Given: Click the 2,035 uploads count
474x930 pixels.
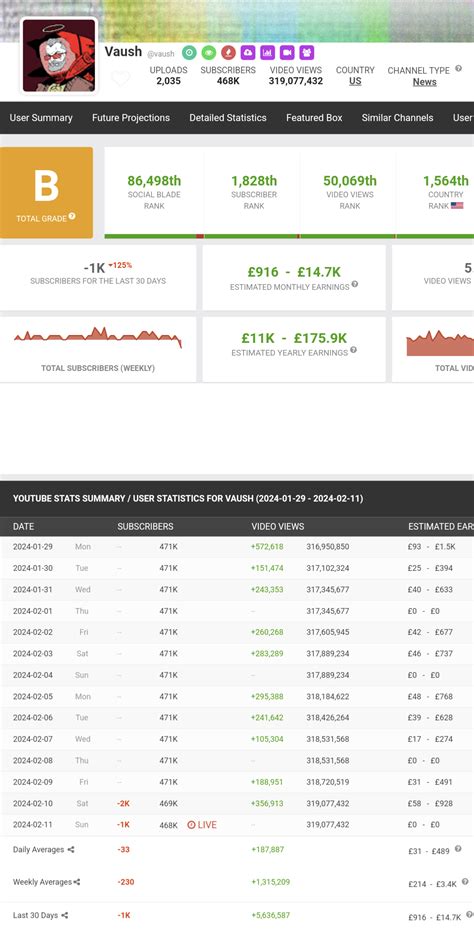Looking at the screenshot, I should pyautogui.click(x=168, y=81).
